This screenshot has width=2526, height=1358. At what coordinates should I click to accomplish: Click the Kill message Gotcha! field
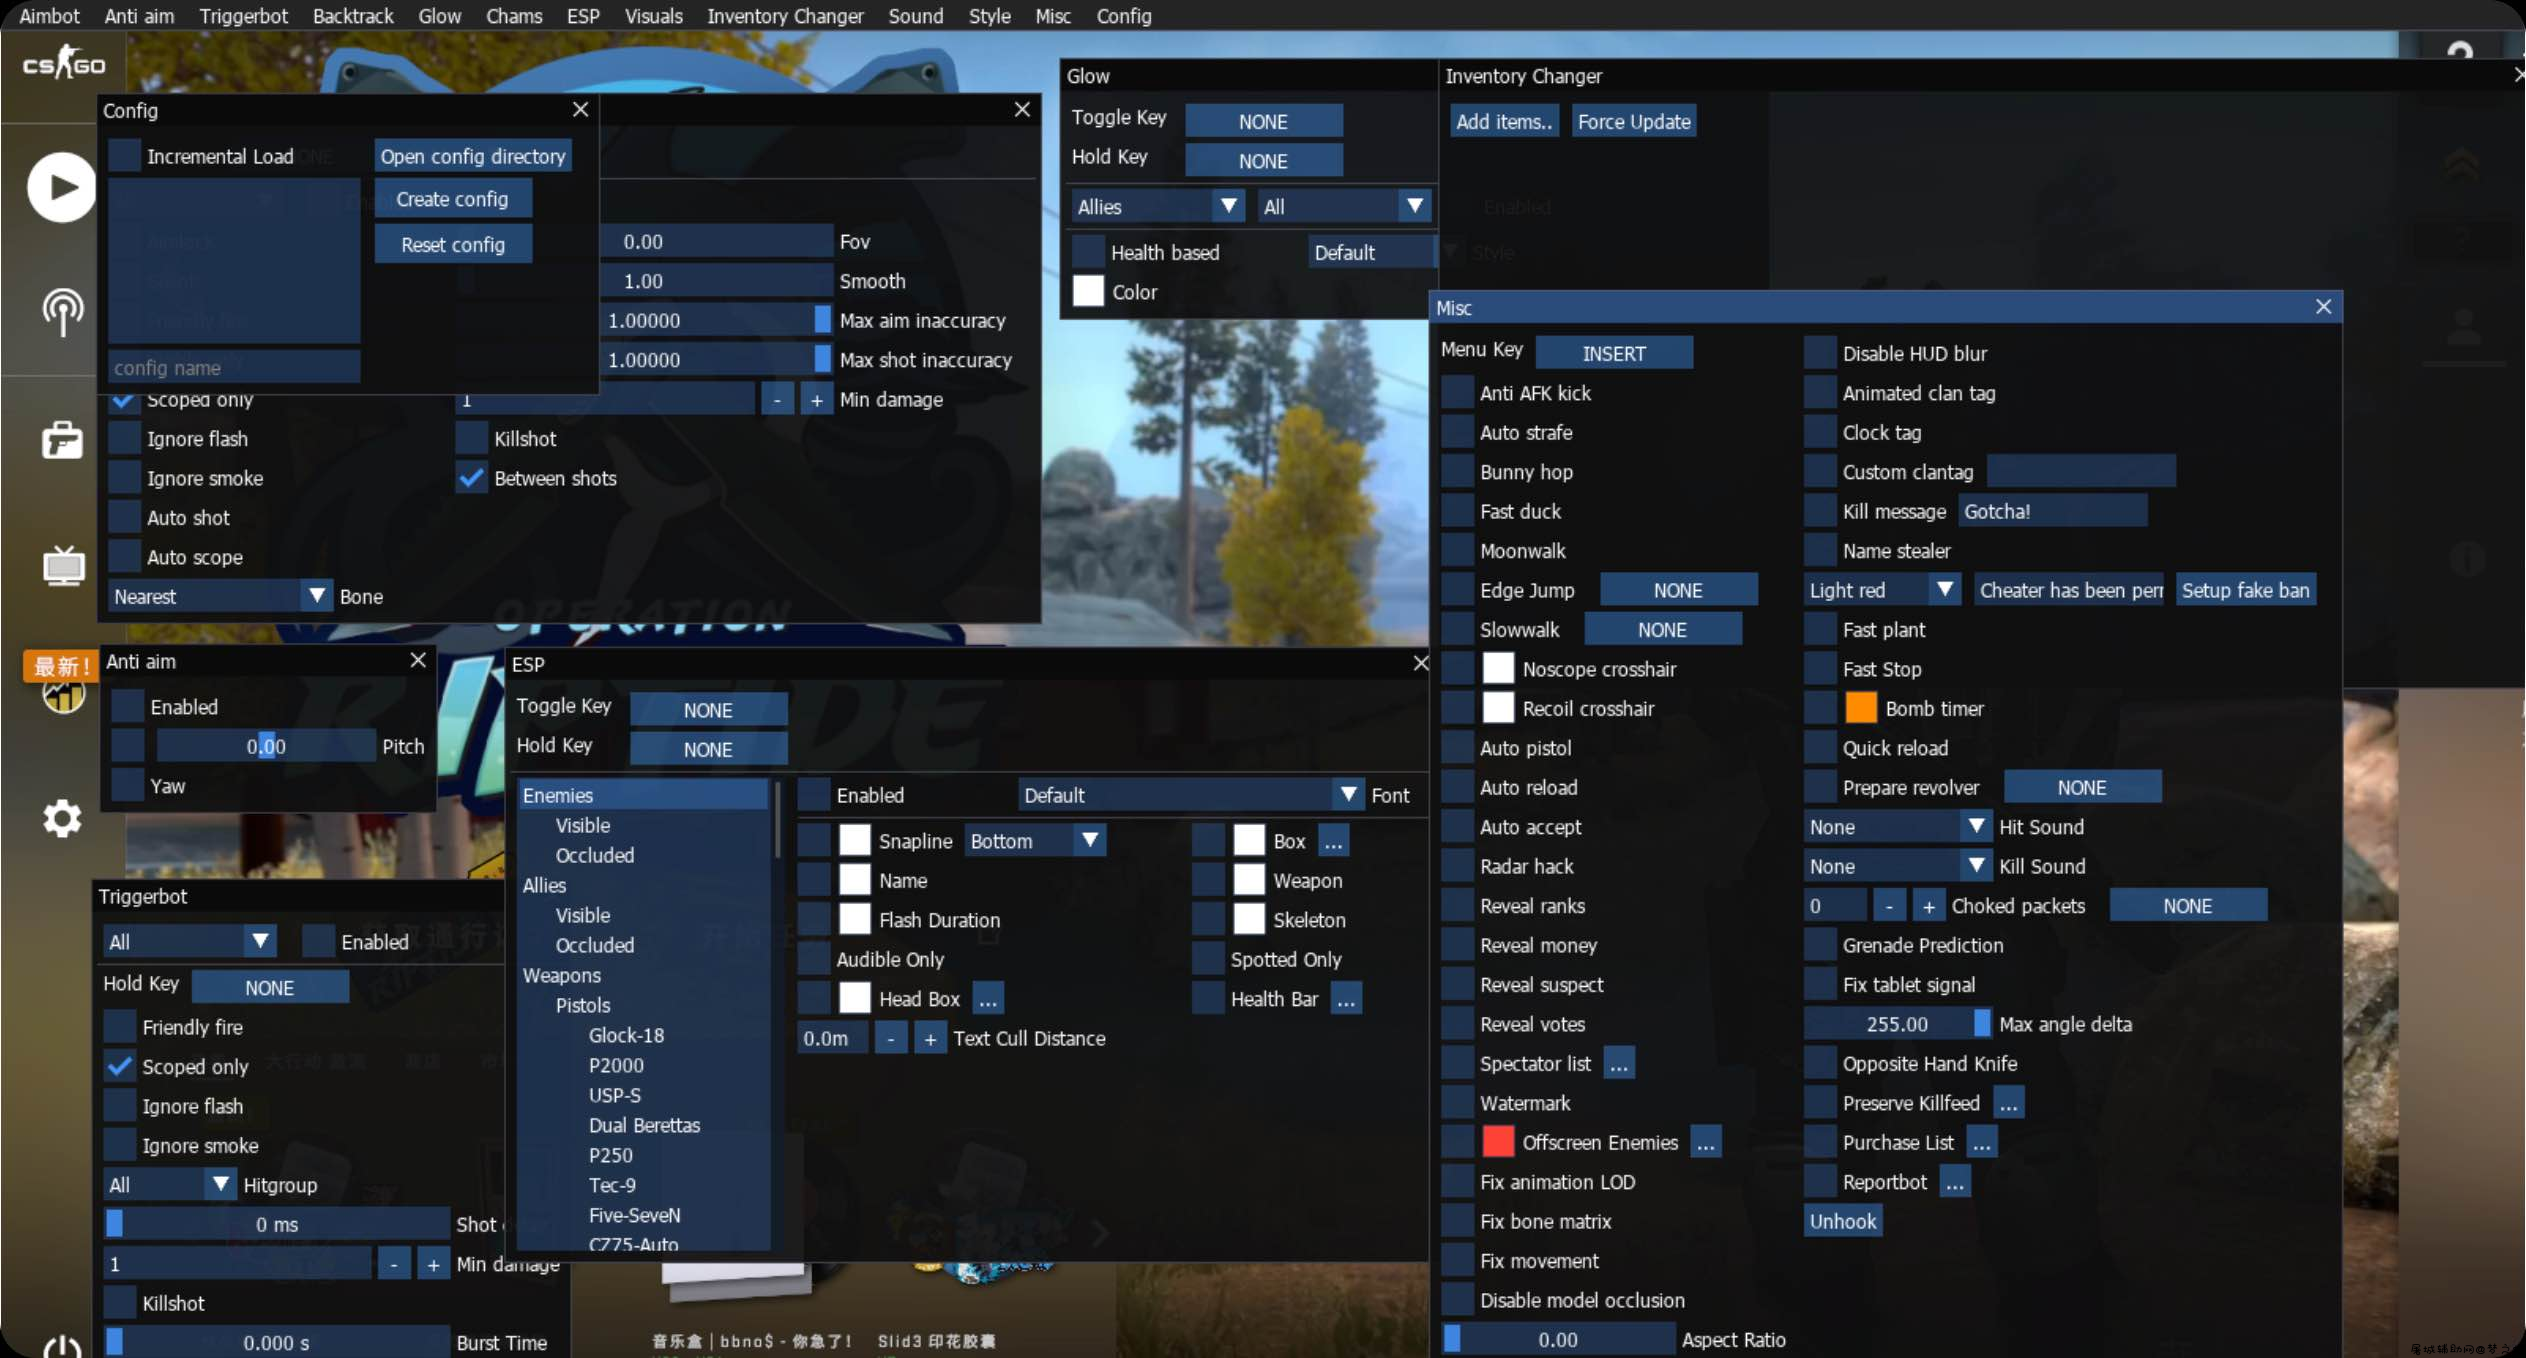point(2052,512)
